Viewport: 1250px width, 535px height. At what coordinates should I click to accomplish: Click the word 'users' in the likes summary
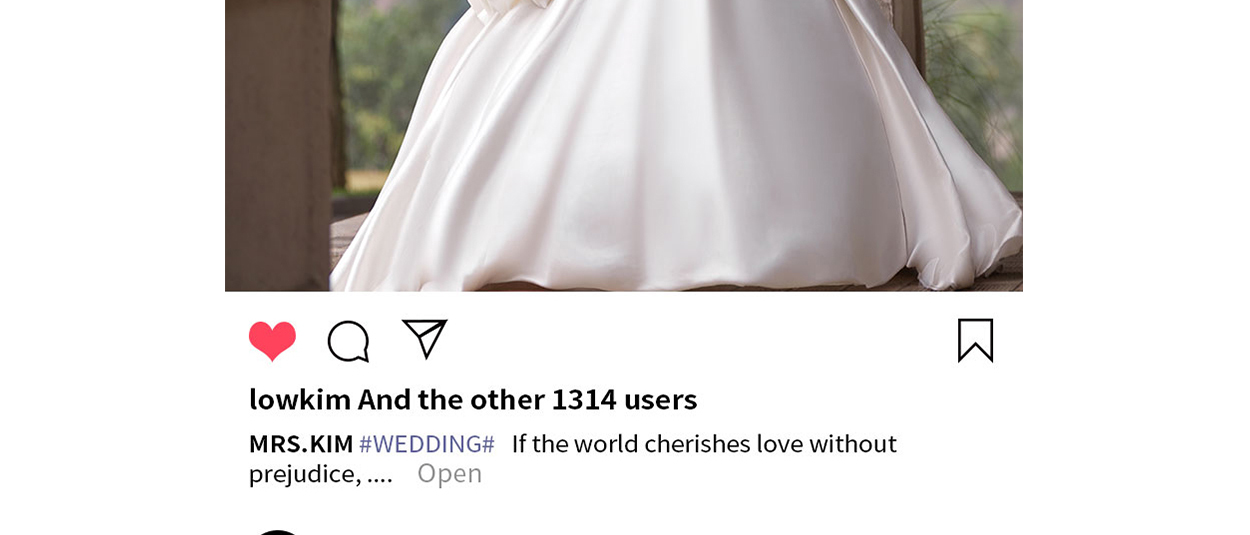(660, 399)
